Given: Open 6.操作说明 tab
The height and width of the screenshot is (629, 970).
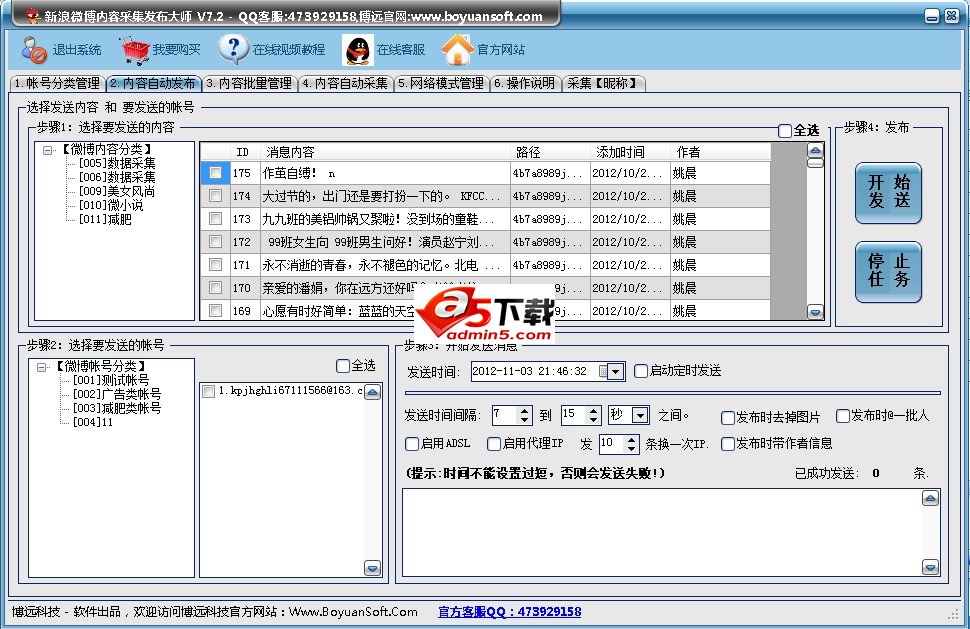Looking at the screenshot, I should (x=525, y=83).
